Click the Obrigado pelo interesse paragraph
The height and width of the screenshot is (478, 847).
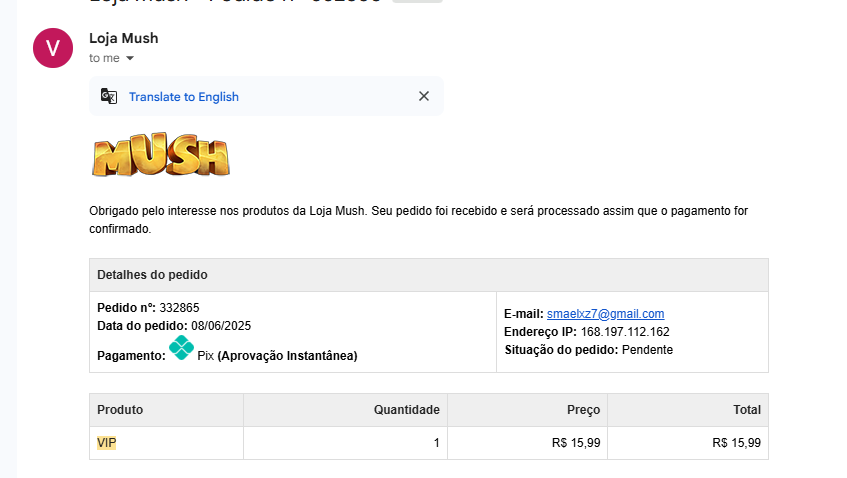(419, 220)
